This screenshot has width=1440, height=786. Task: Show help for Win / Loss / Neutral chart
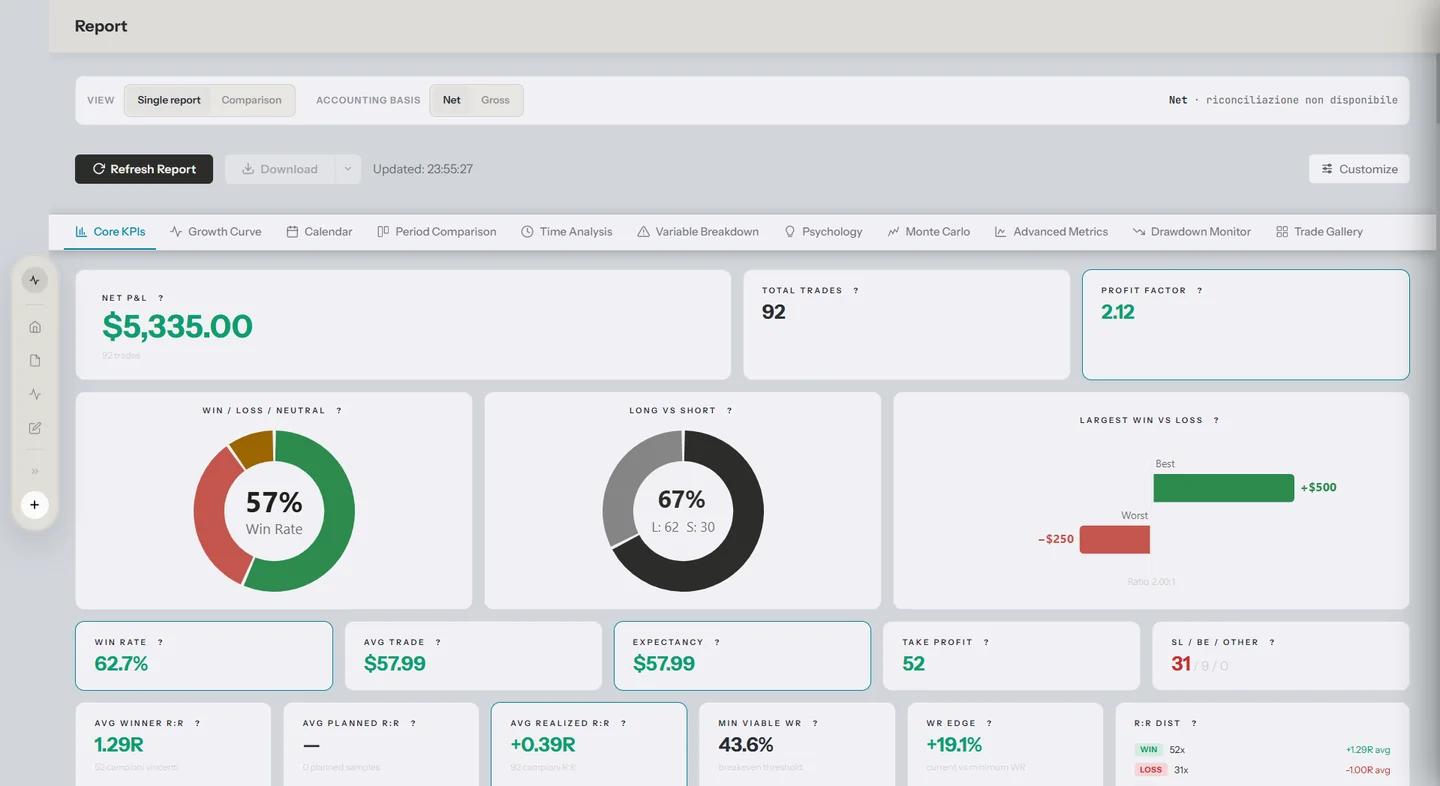(x=339, y=411)
